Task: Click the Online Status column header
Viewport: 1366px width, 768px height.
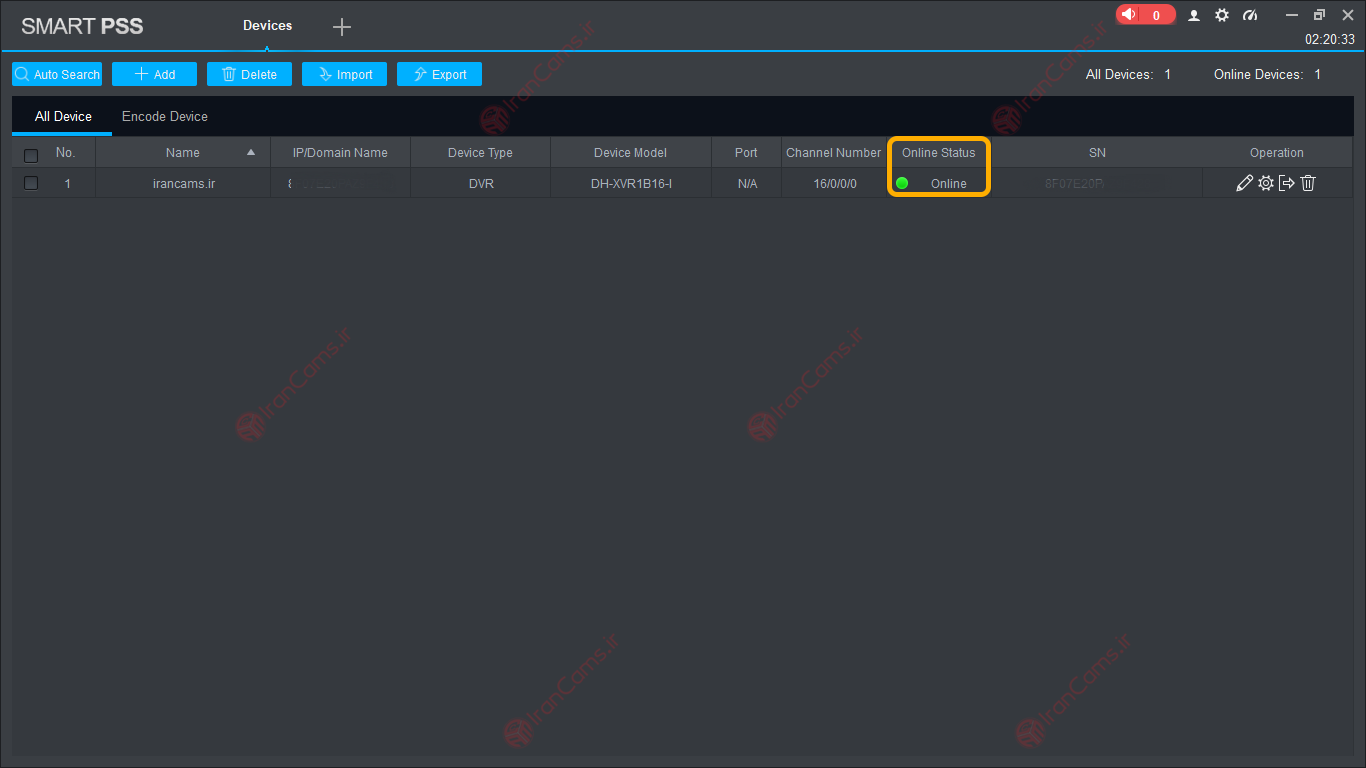Action: 938,153
